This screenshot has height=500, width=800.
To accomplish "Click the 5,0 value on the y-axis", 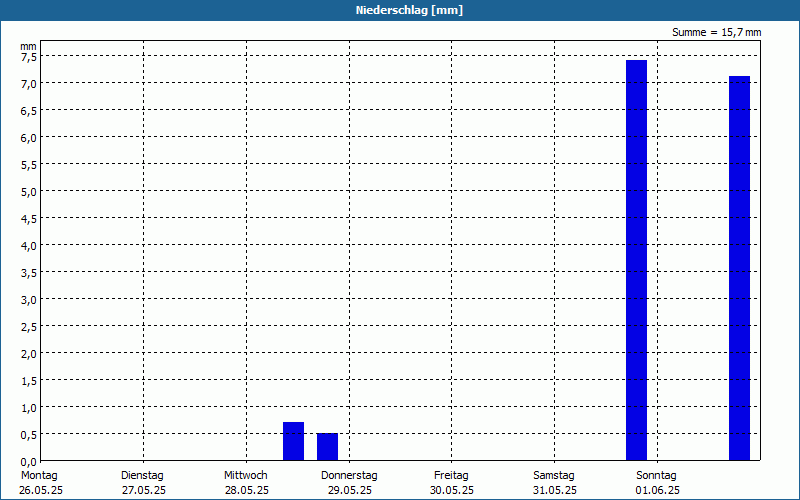I will pos(29,192).
